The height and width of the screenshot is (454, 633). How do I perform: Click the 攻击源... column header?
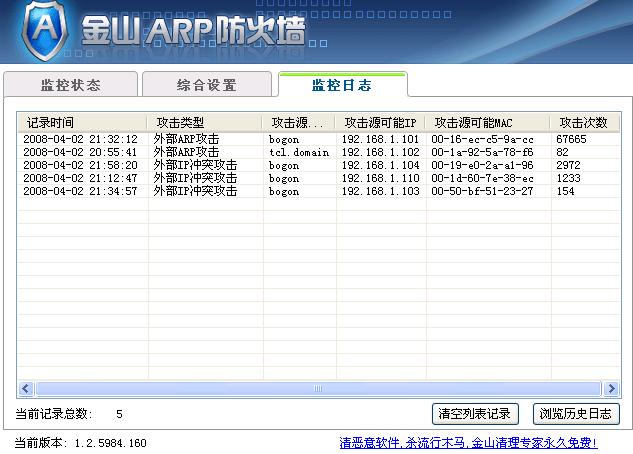pyautogui.click(x=298, y=122)
